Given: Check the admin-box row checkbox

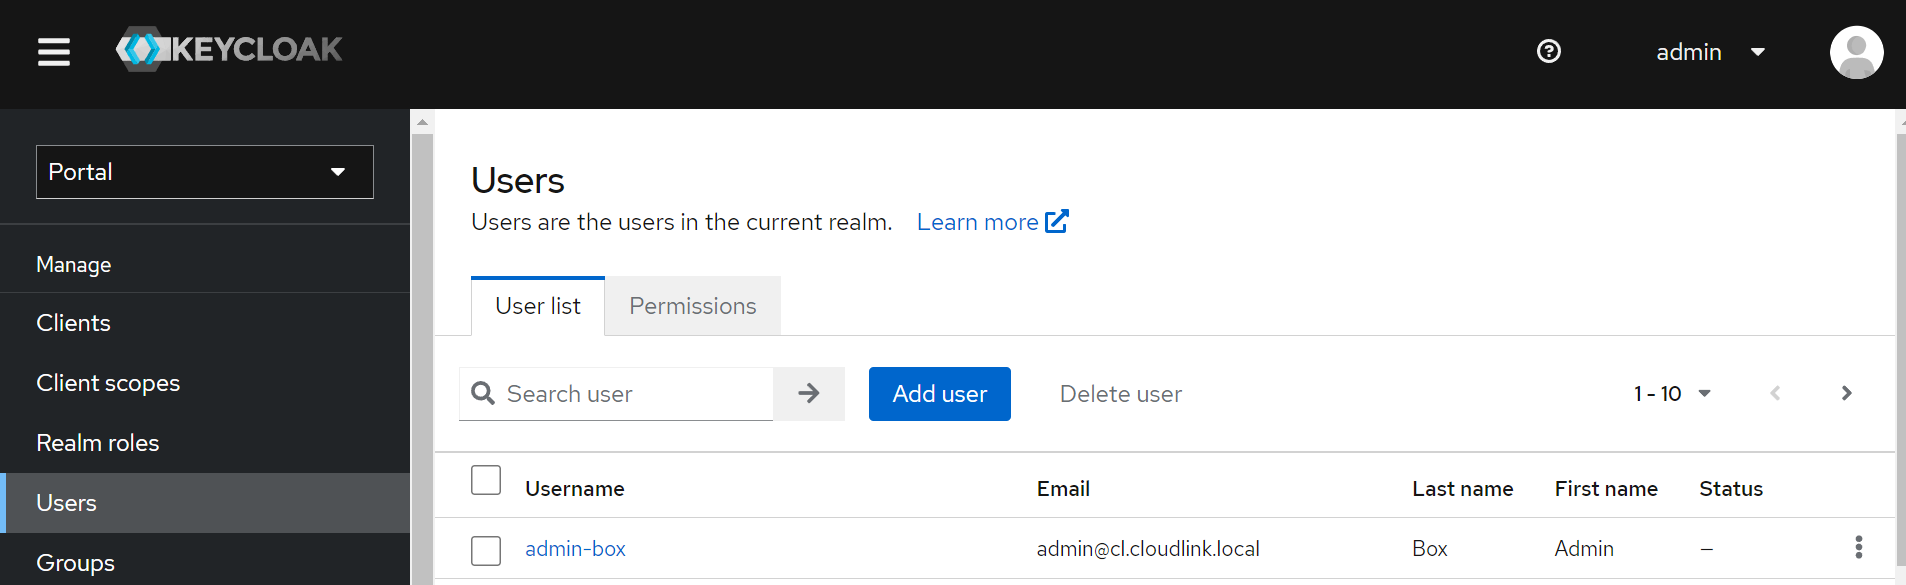Looking at the screenshot, I should coord(486,550).
